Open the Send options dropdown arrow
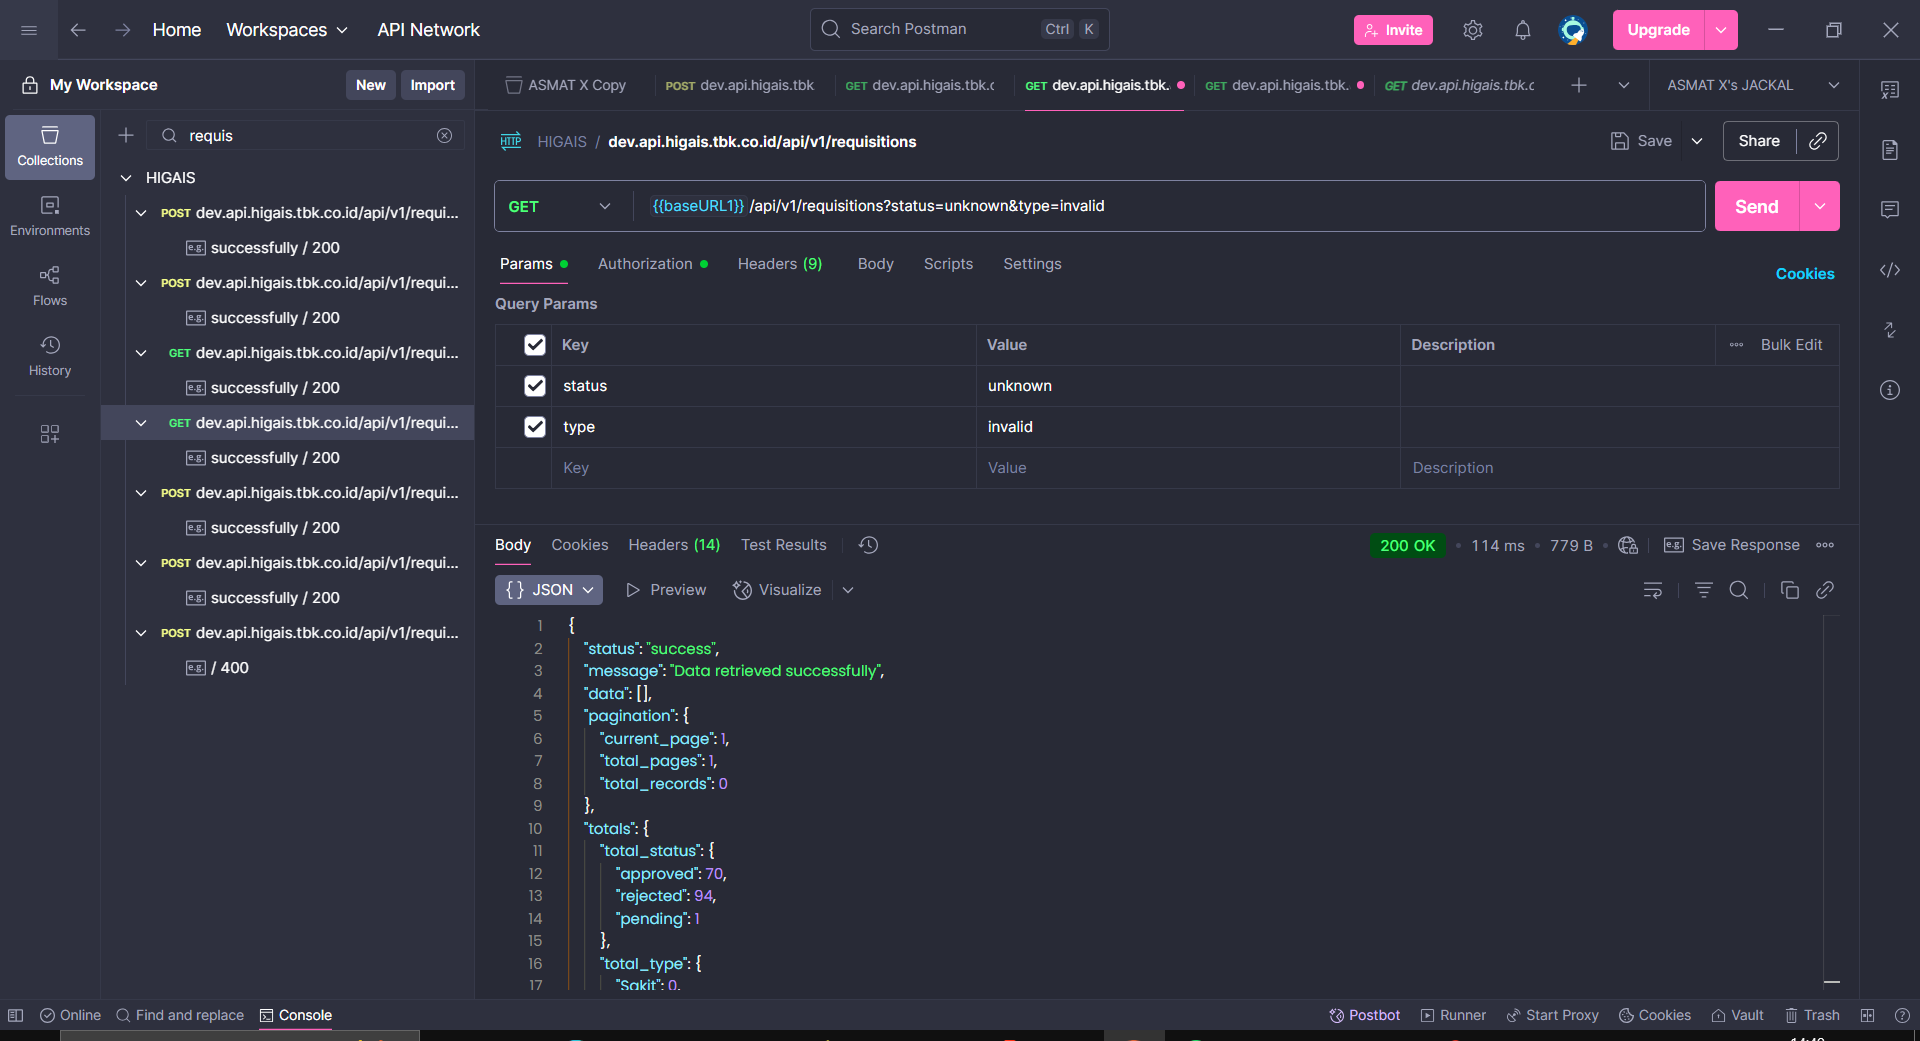 coord(1820,206)
